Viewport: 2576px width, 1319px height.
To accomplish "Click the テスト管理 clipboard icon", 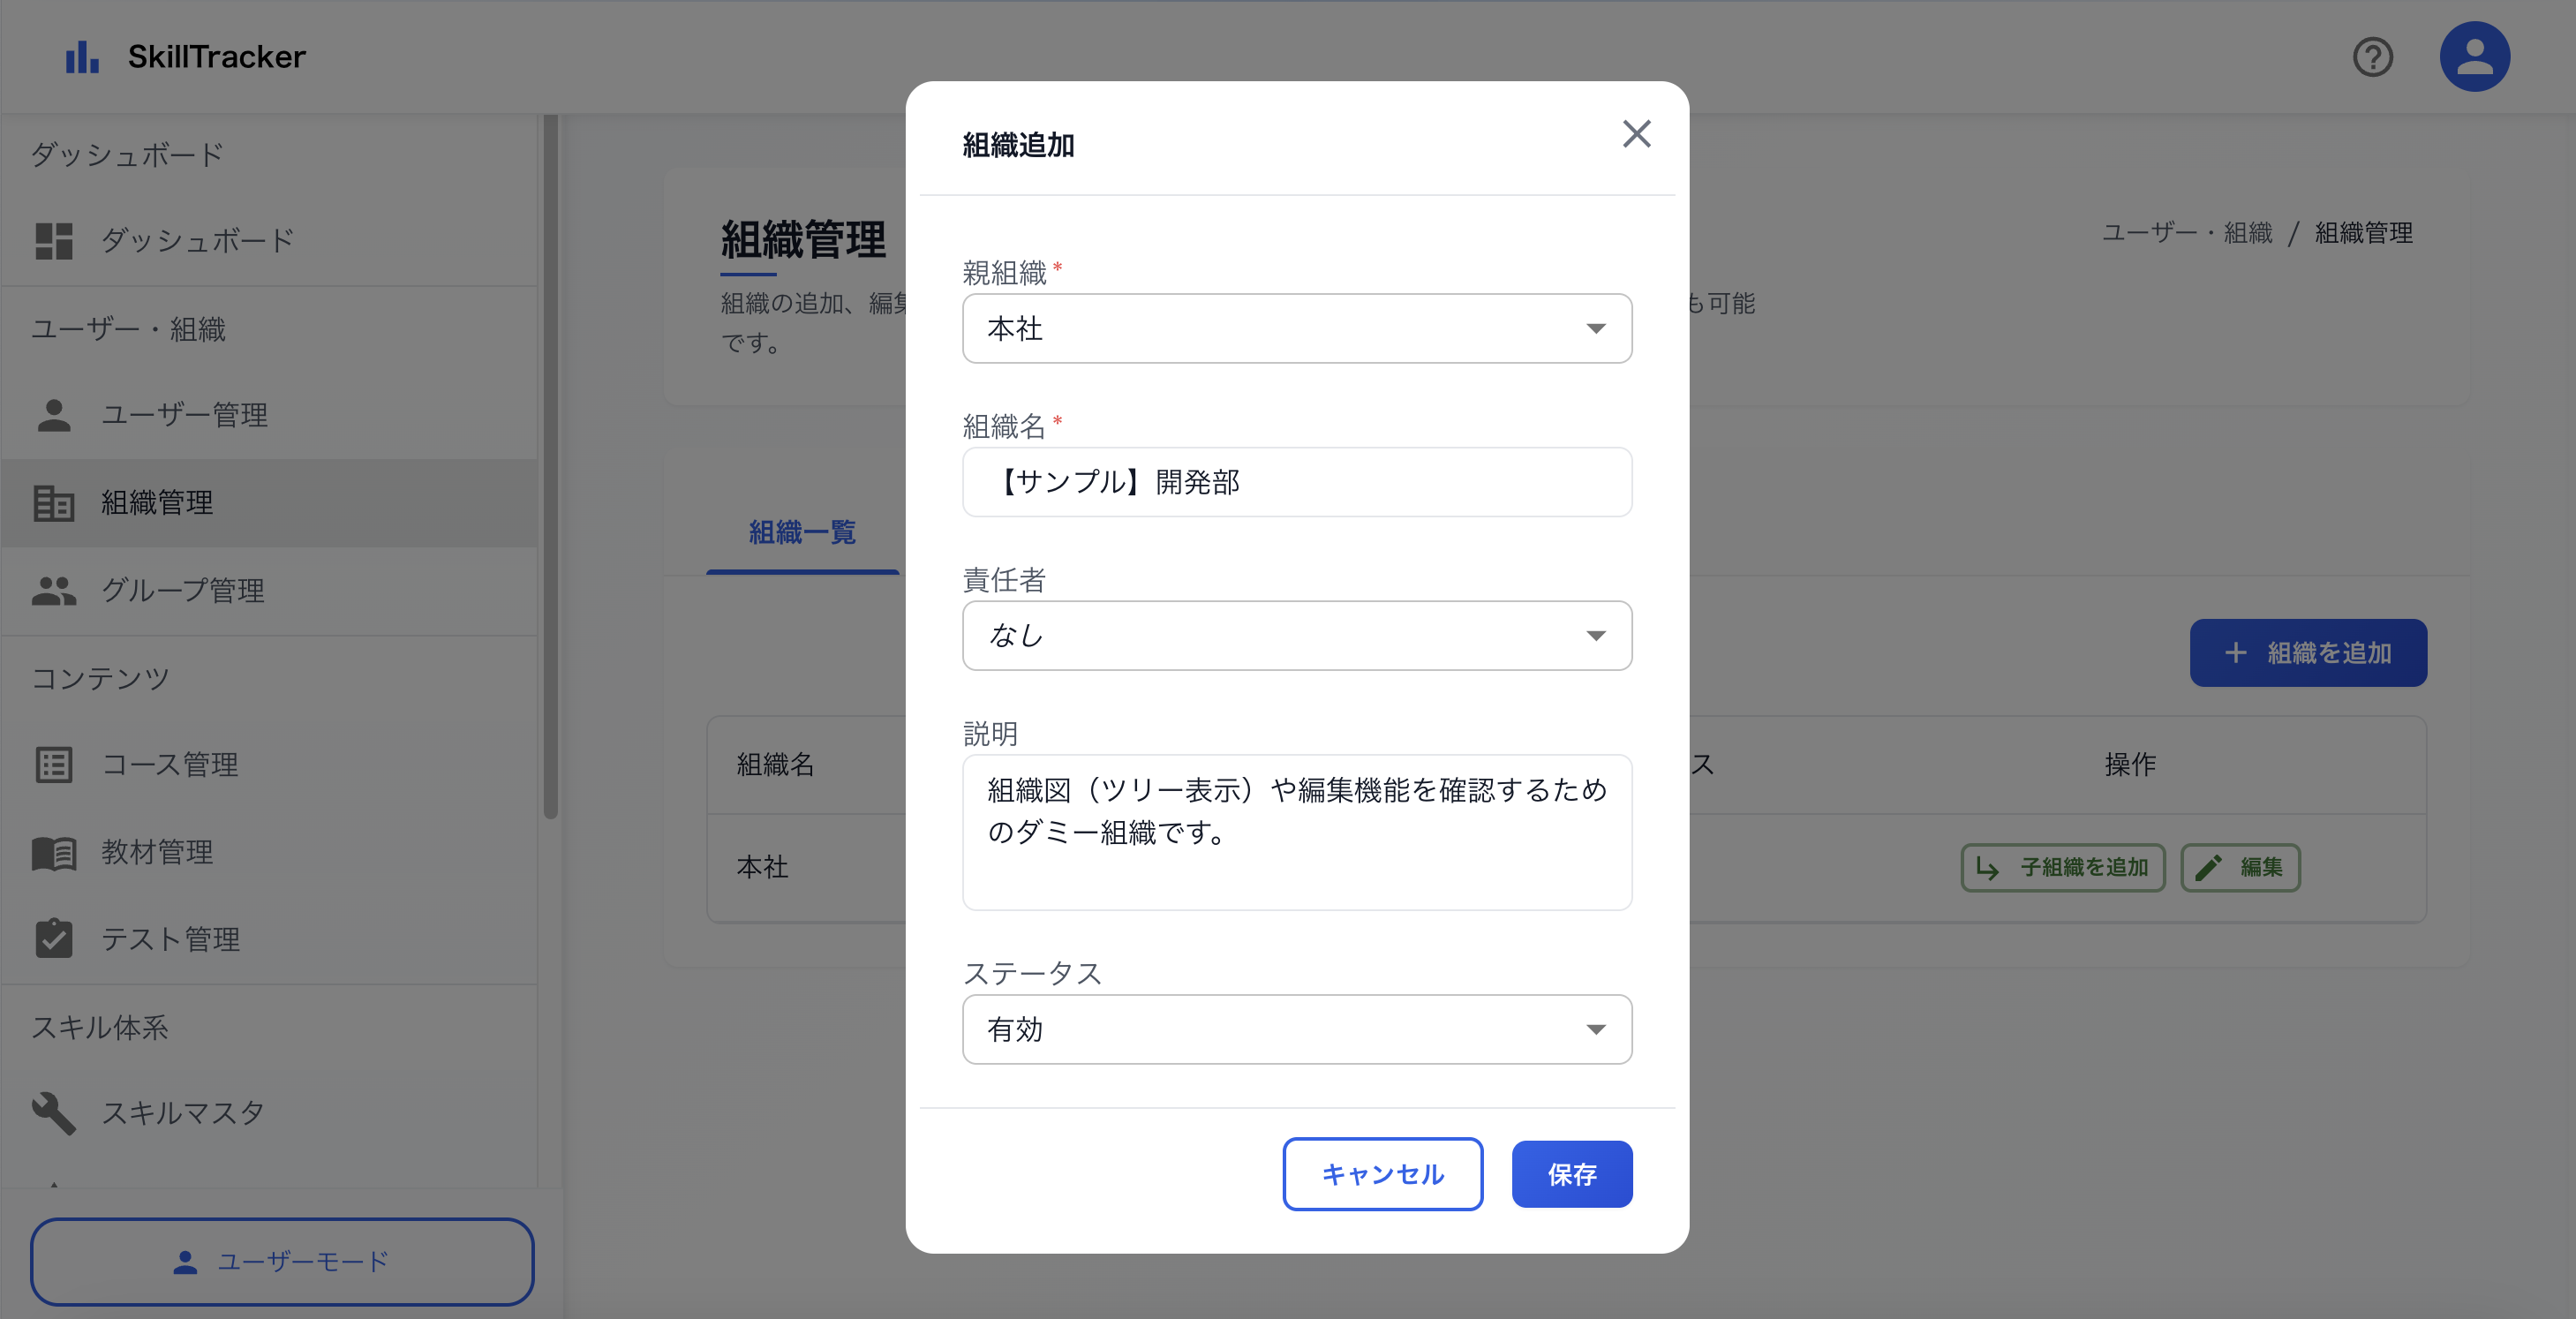I will [x=55, y=938].
